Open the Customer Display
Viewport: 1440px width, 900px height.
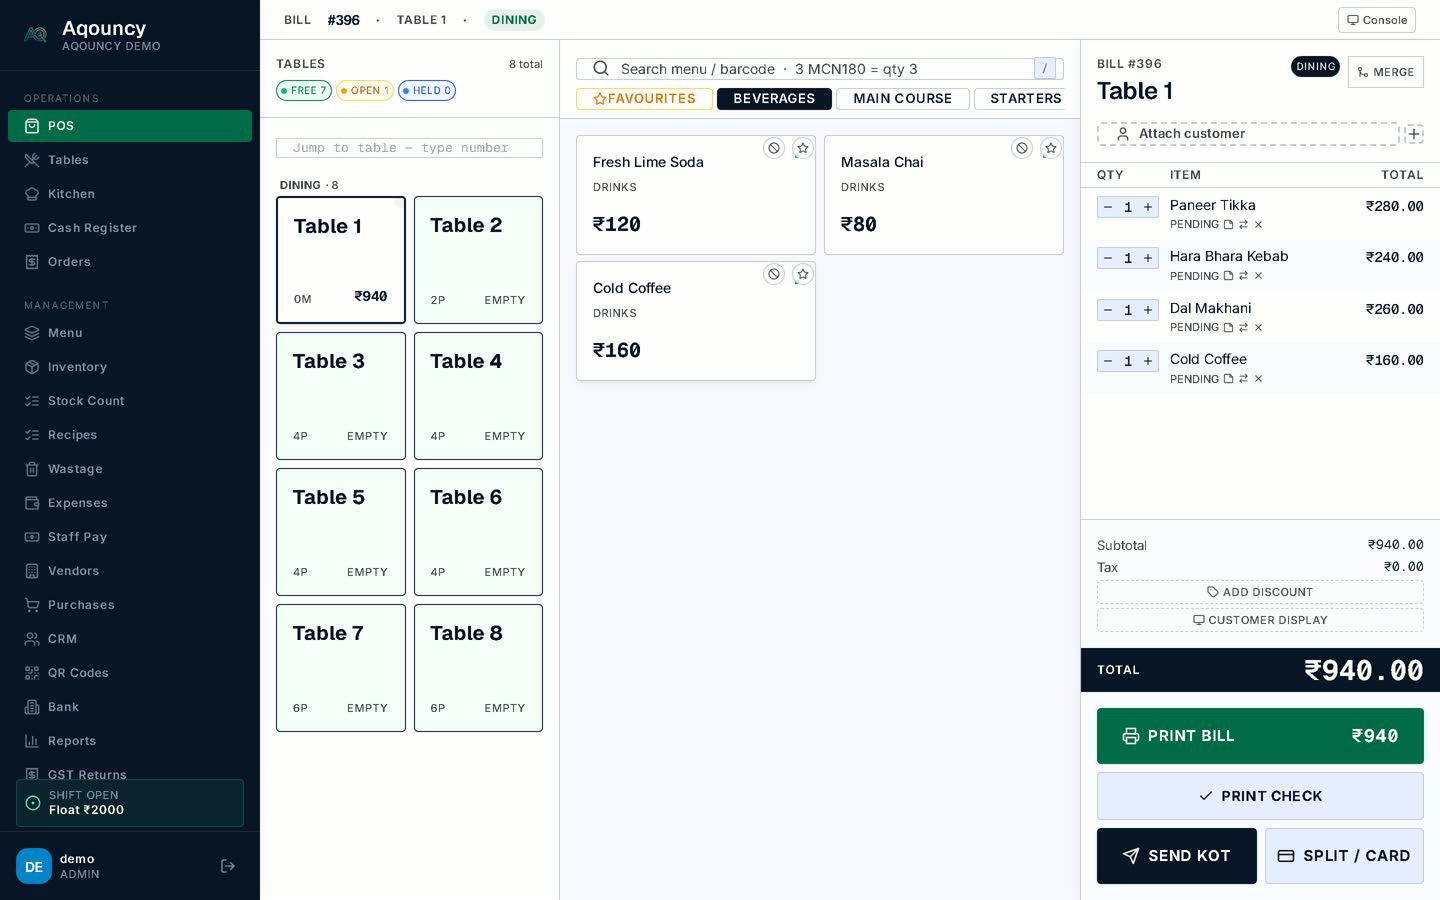(x=1260, y=620)
